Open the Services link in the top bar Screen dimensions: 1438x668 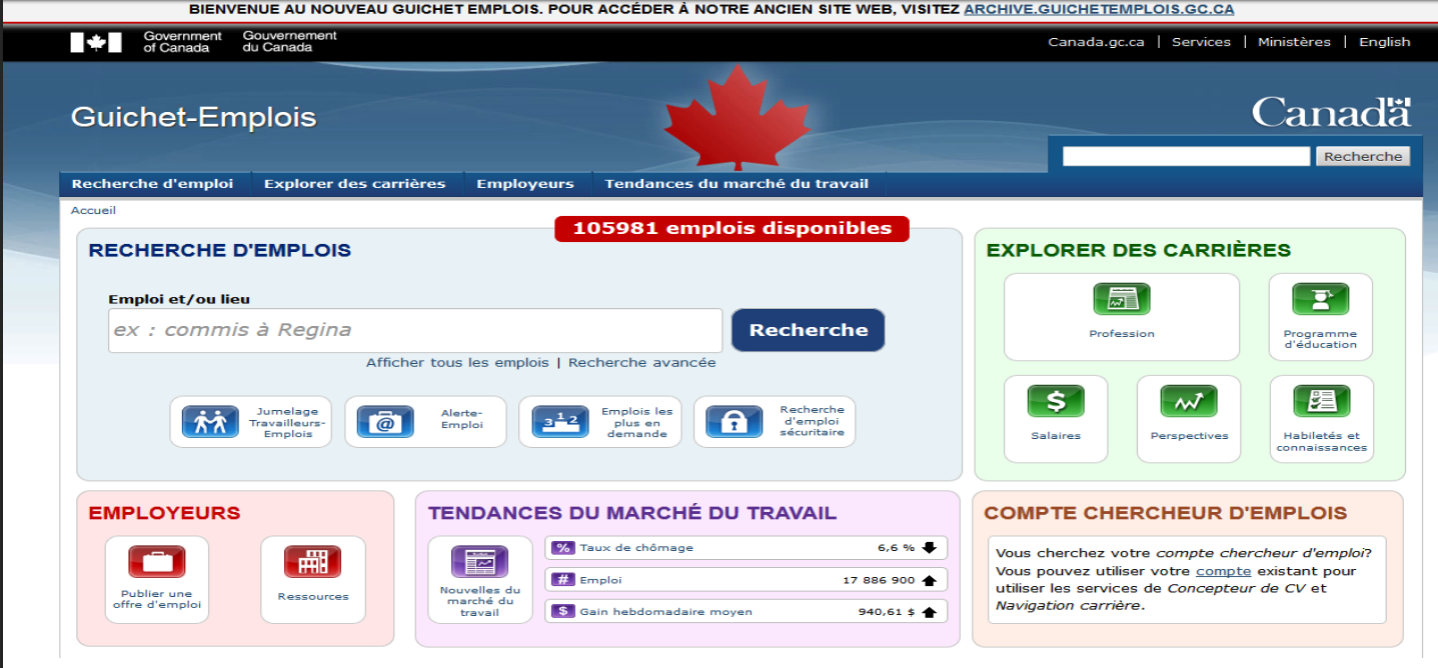1201,42
